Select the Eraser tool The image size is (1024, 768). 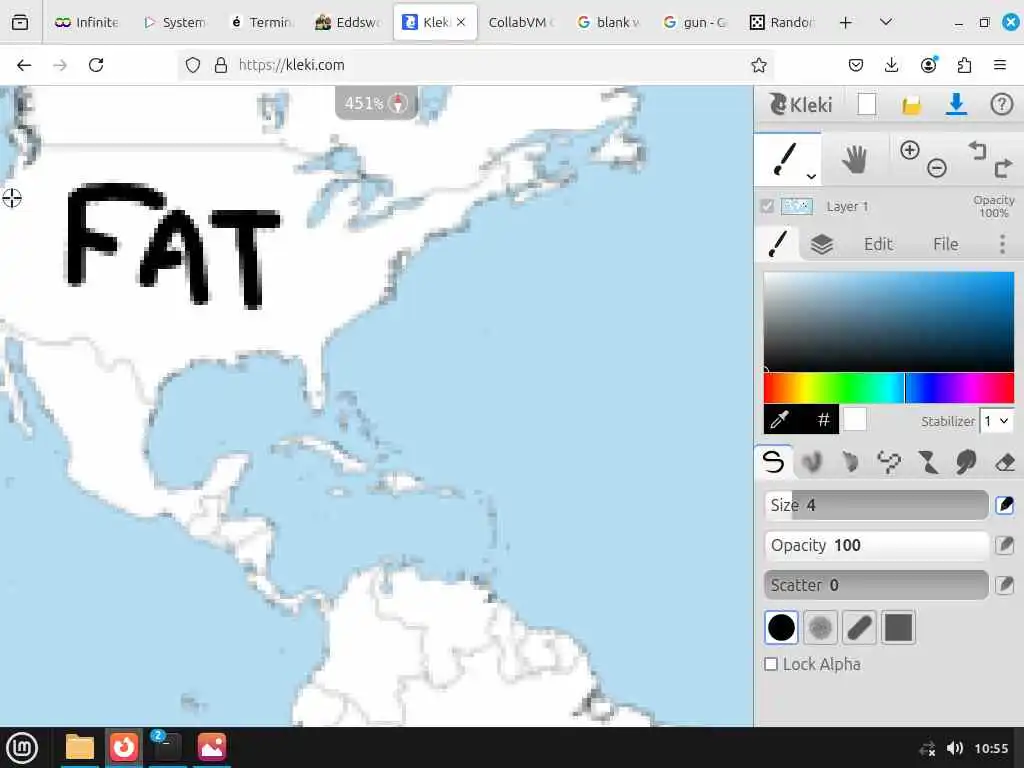pos(1005,462)
